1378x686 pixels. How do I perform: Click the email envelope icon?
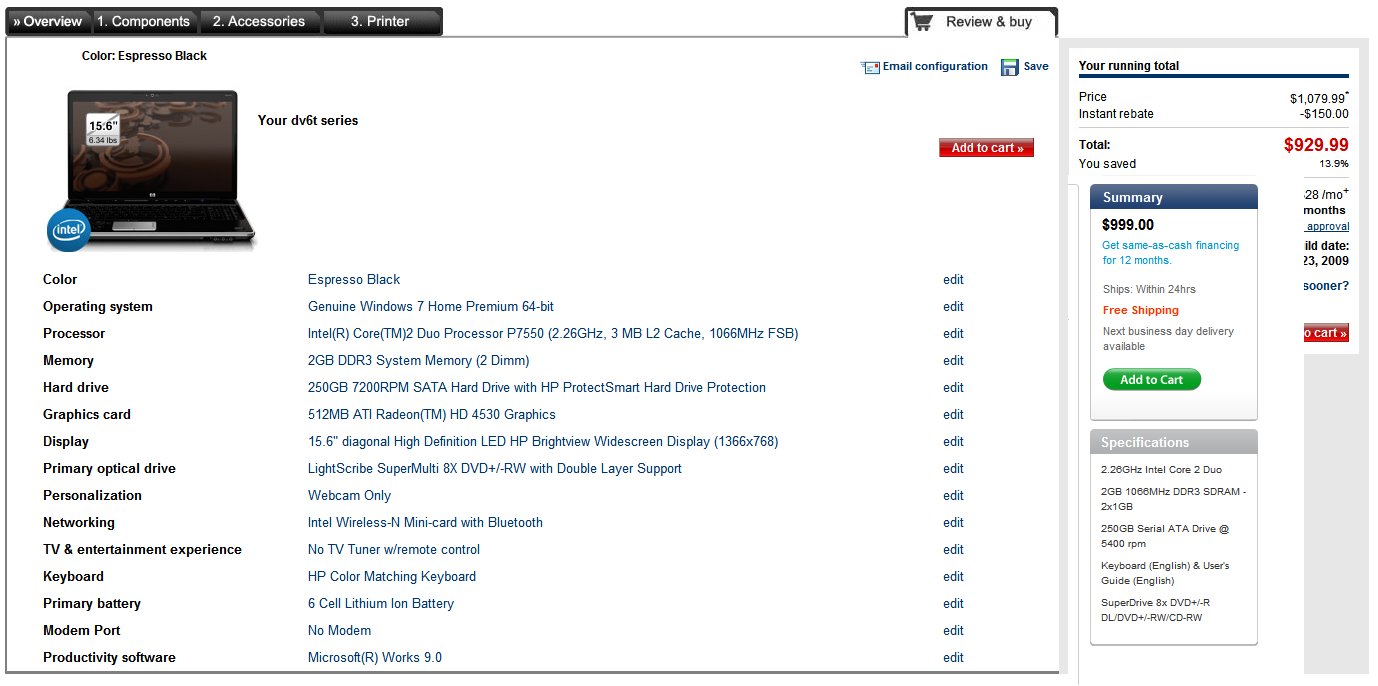[870, 67]
